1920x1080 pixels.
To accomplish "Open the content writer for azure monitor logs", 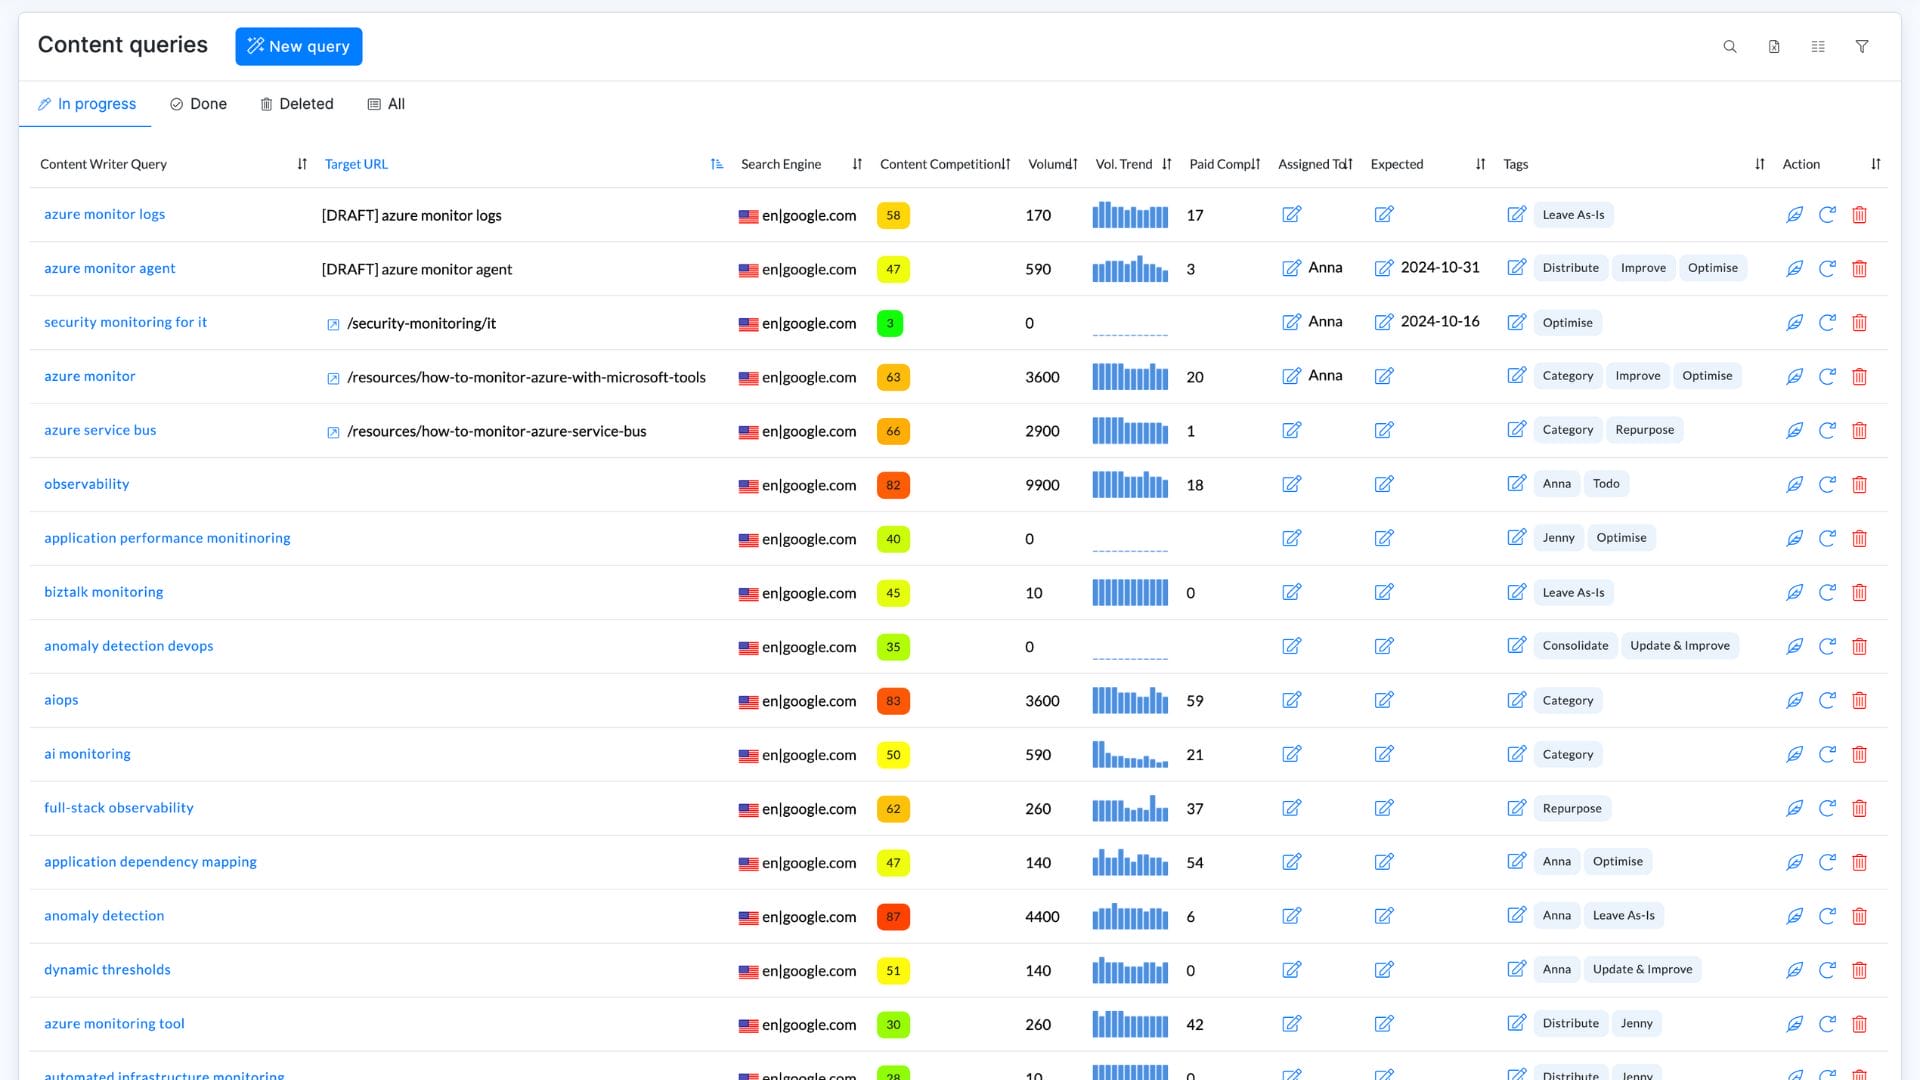I will (x=1795, y=215).
